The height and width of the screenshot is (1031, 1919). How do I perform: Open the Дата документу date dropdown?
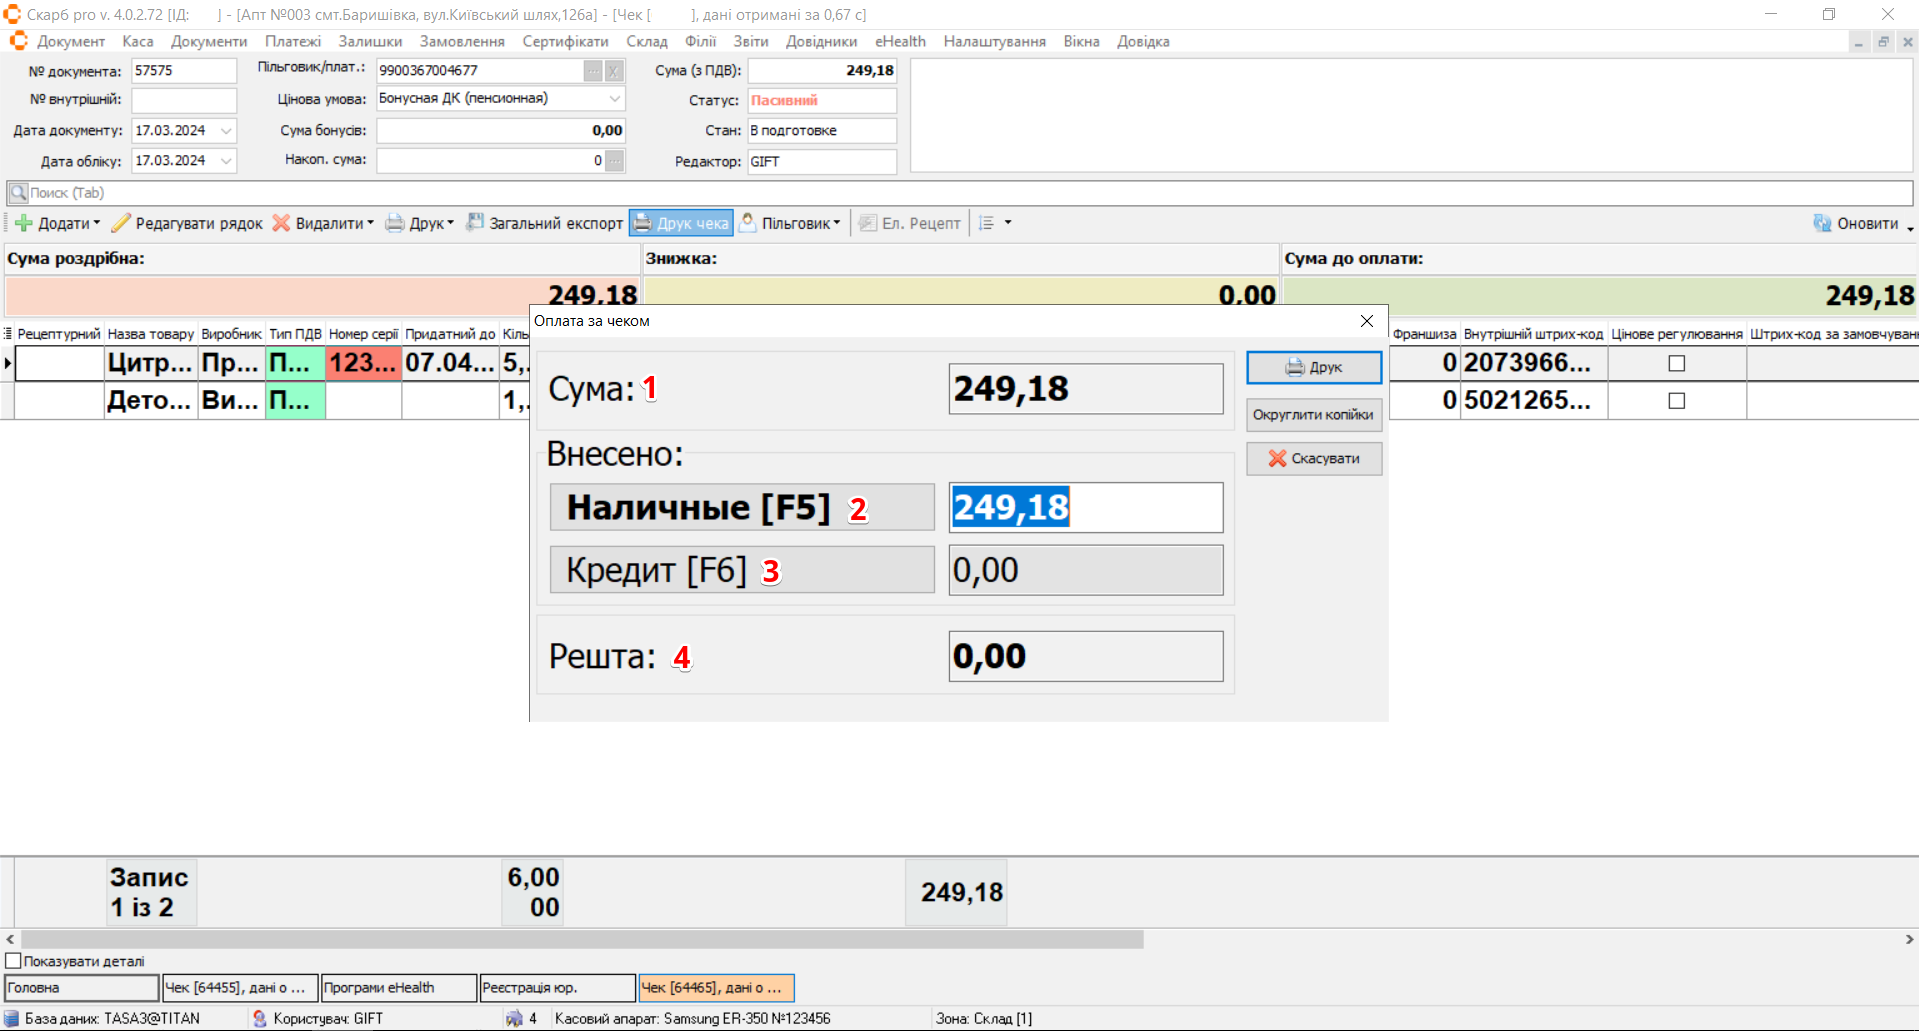click(x=227, y=131)
